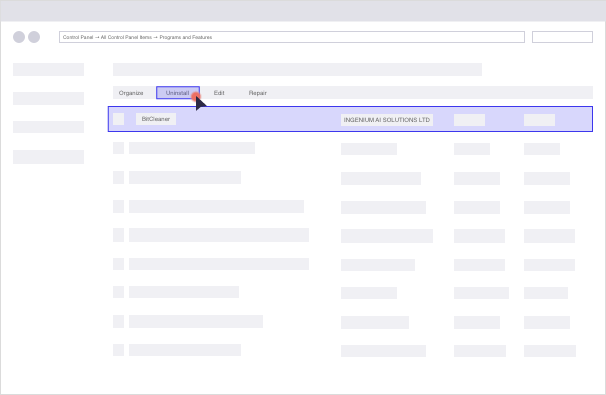Focus the Control Panel address bar

(x=292, y=37)
